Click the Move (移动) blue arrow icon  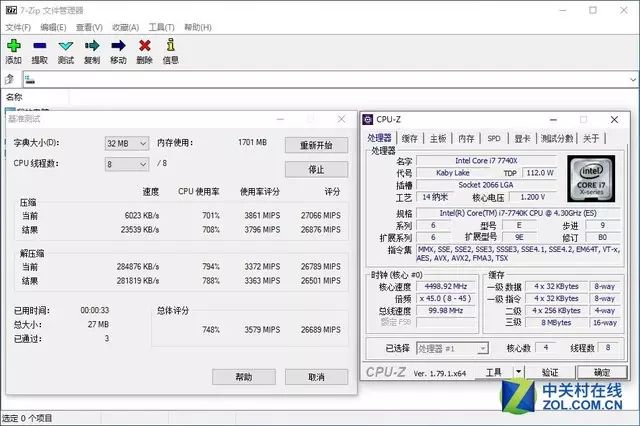(118, 45)
